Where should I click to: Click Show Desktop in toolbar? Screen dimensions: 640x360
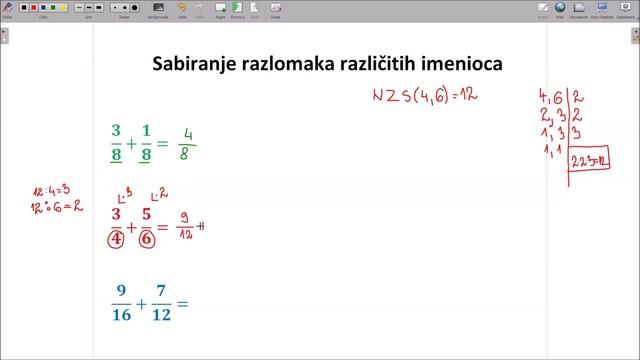pyautogui.click(x=602, y=10)
